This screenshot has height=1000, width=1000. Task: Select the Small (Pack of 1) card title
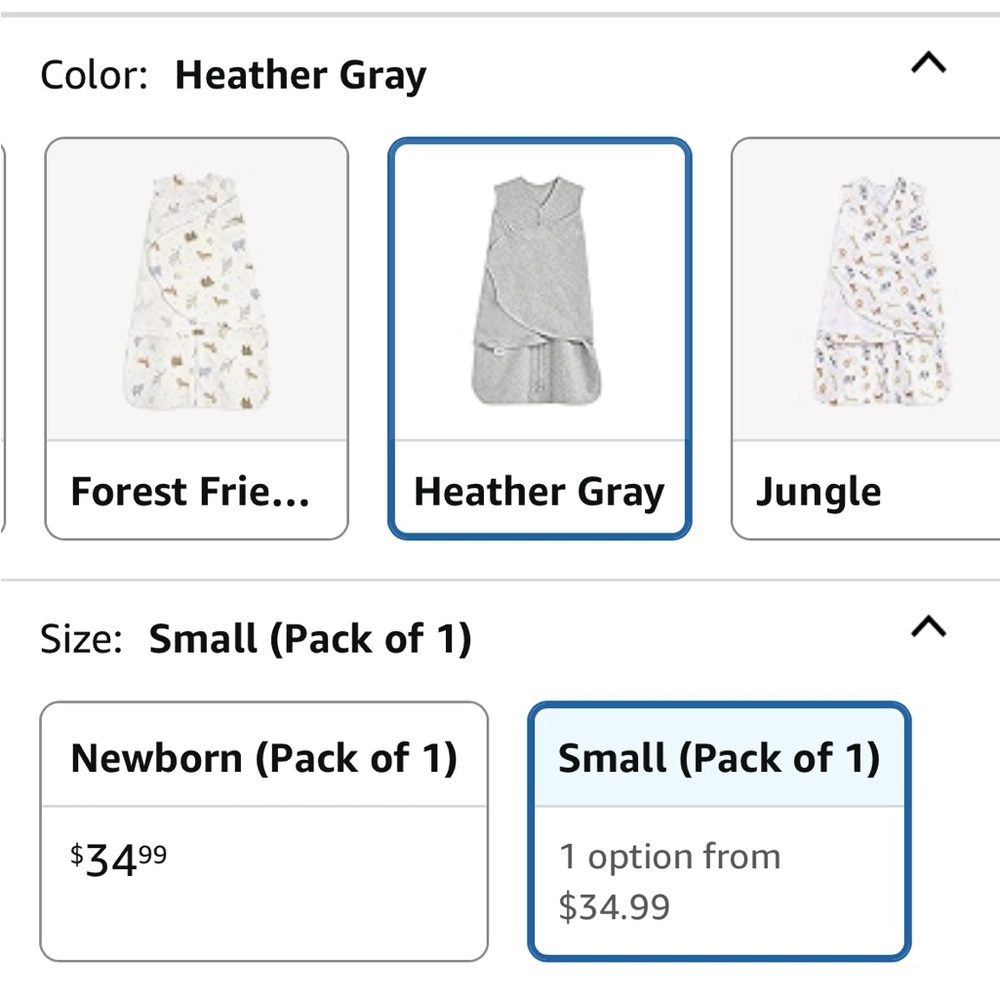pos(719,758)
